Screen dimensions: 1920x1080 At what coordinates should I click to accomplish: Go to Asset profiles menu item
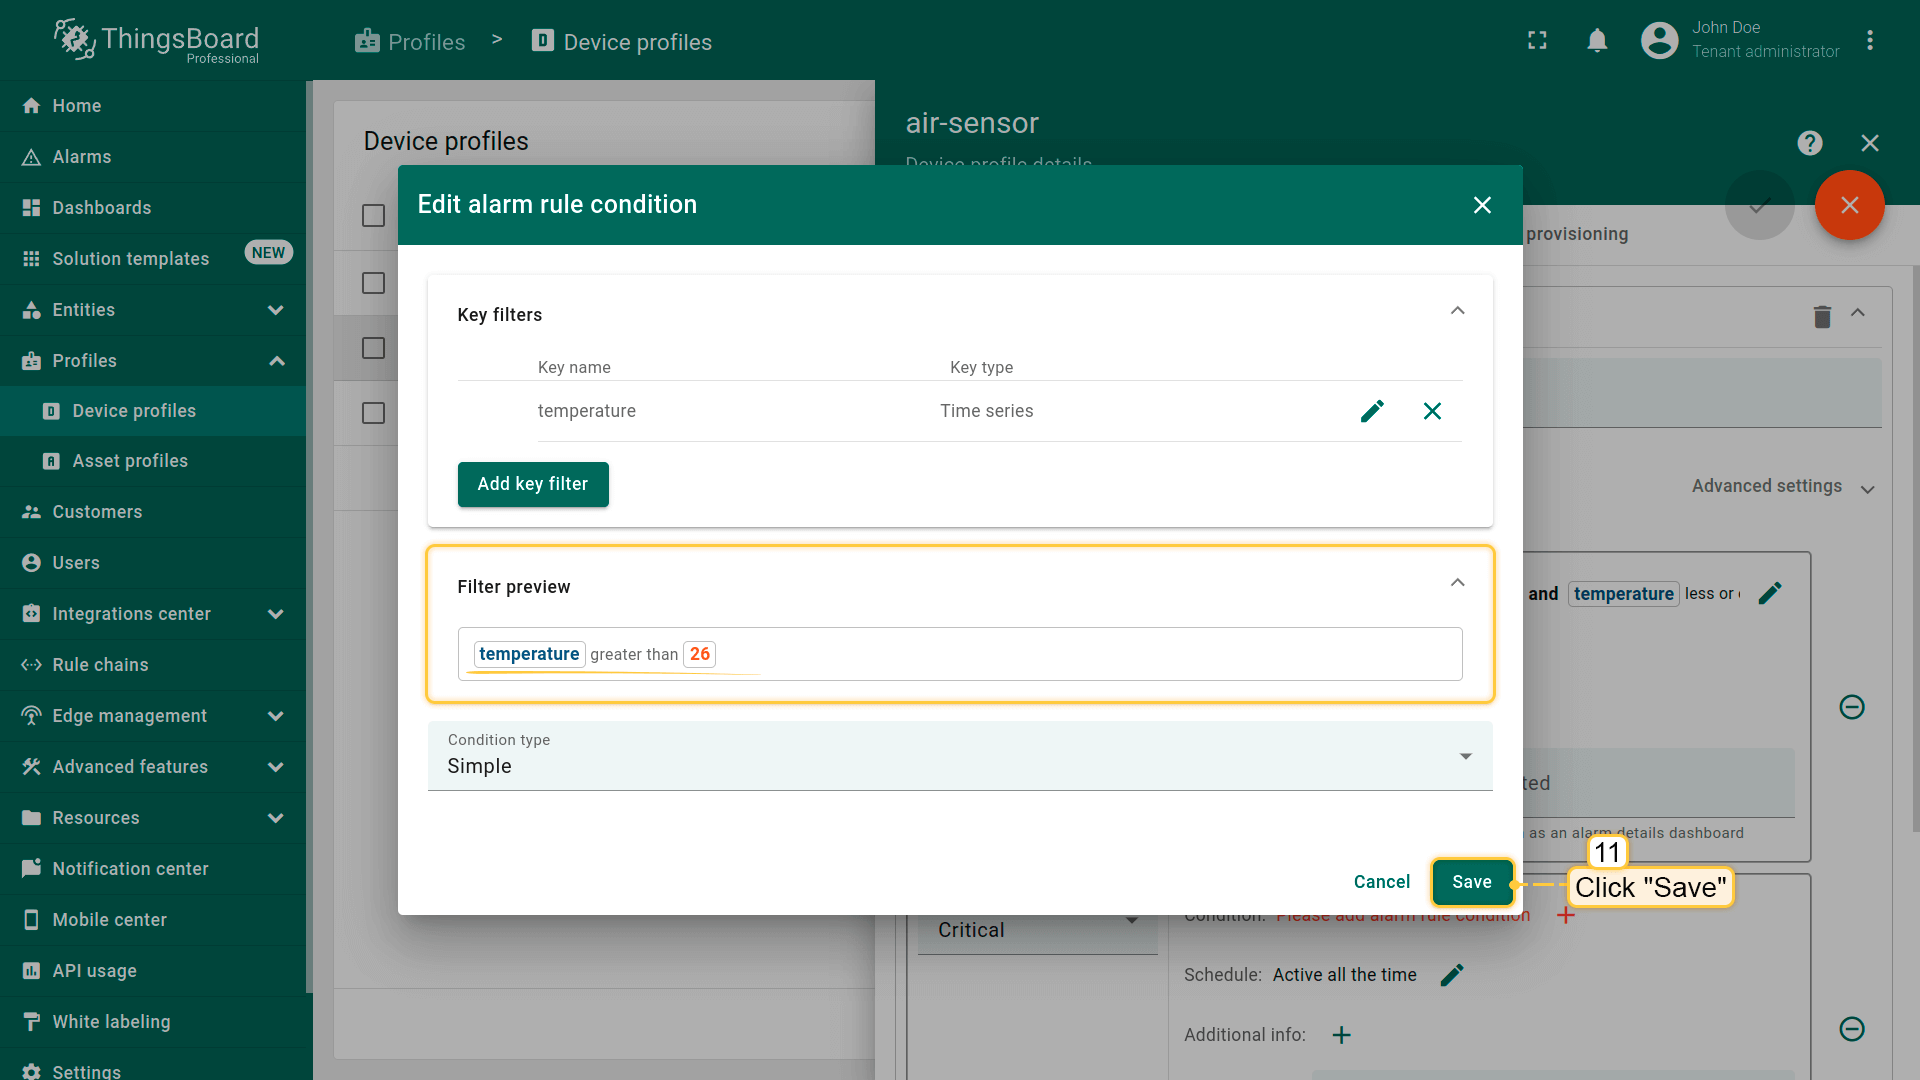click(130, 461)
